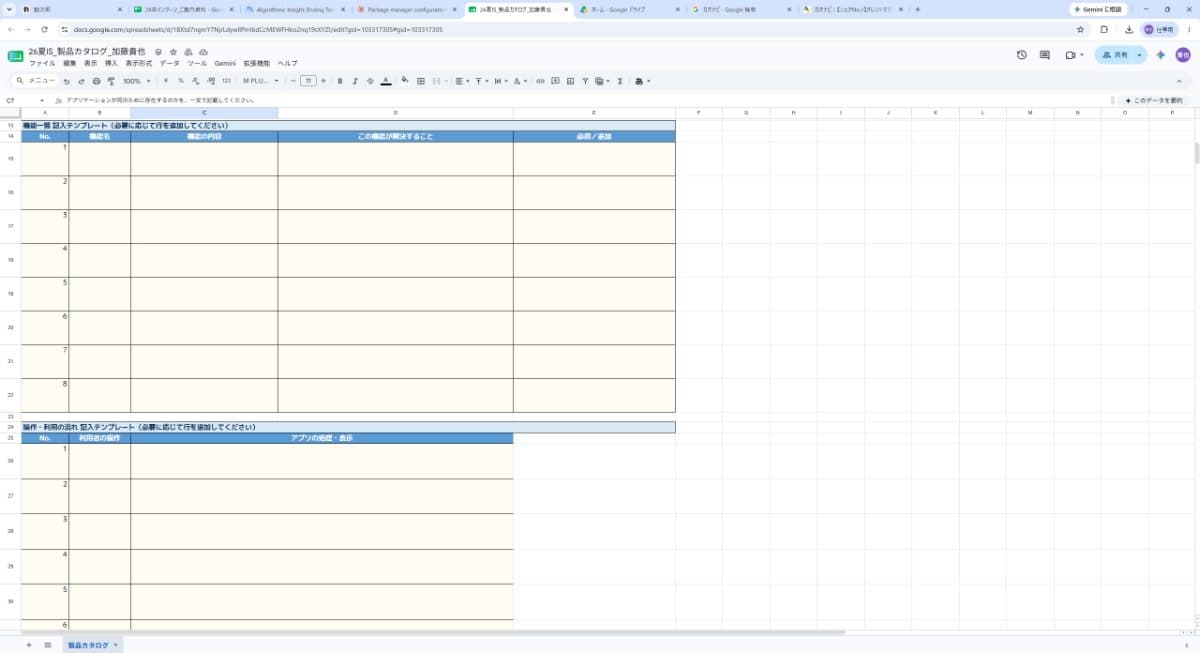Screen dimensions: 1200x653
Task: Open the fill color paint bucket
Action: tap(404, 81)
